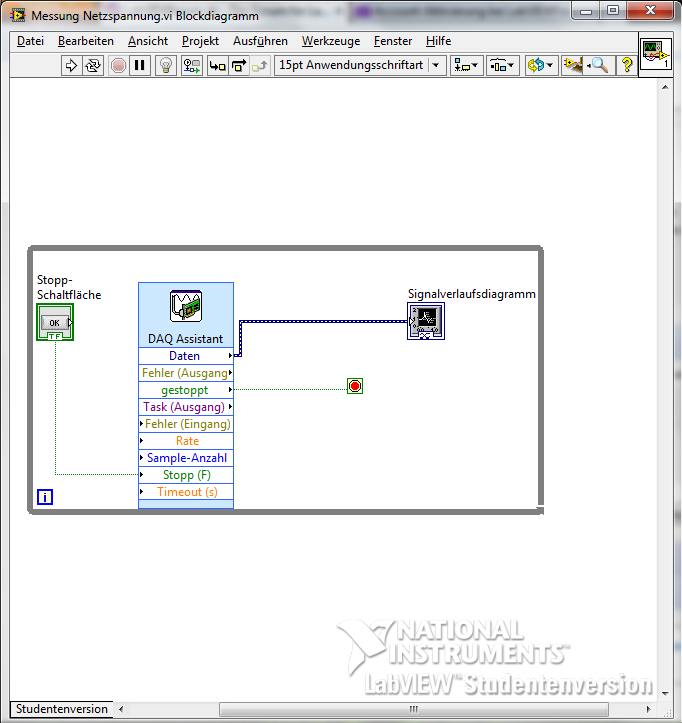Click the Timeout (s) input terminal
This screenshot has height=723, width=682.
coord(186,492)
